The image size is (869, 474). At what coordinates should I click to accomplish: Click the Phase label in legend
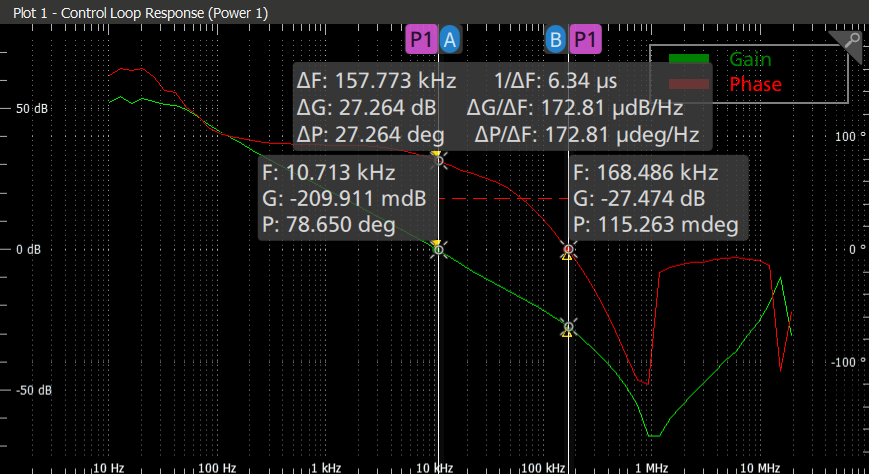pos(755,84)
